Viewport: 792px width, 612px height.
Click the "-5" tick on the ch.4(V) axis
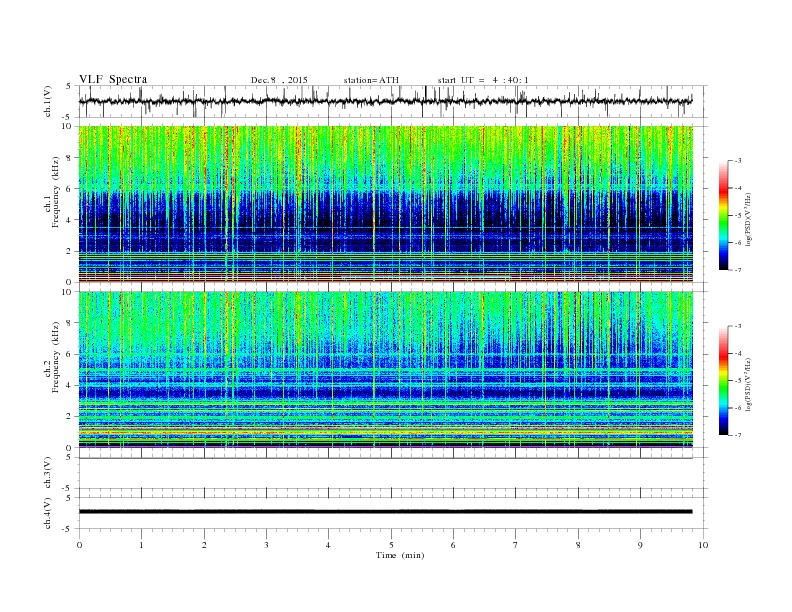click(x=68, y=529)
